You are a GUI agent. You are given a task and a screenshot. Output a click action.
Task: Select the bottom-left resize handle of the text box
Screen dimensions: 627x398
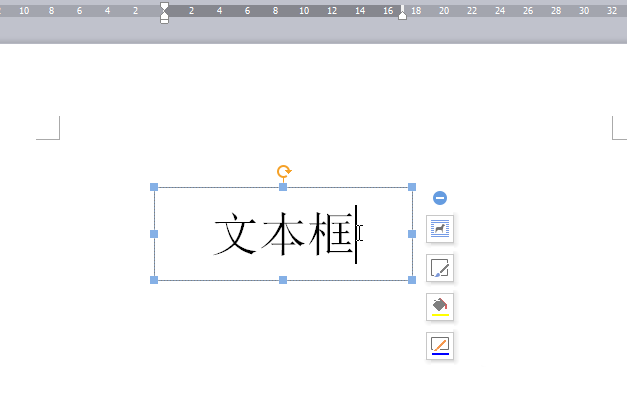coord(154,280)
